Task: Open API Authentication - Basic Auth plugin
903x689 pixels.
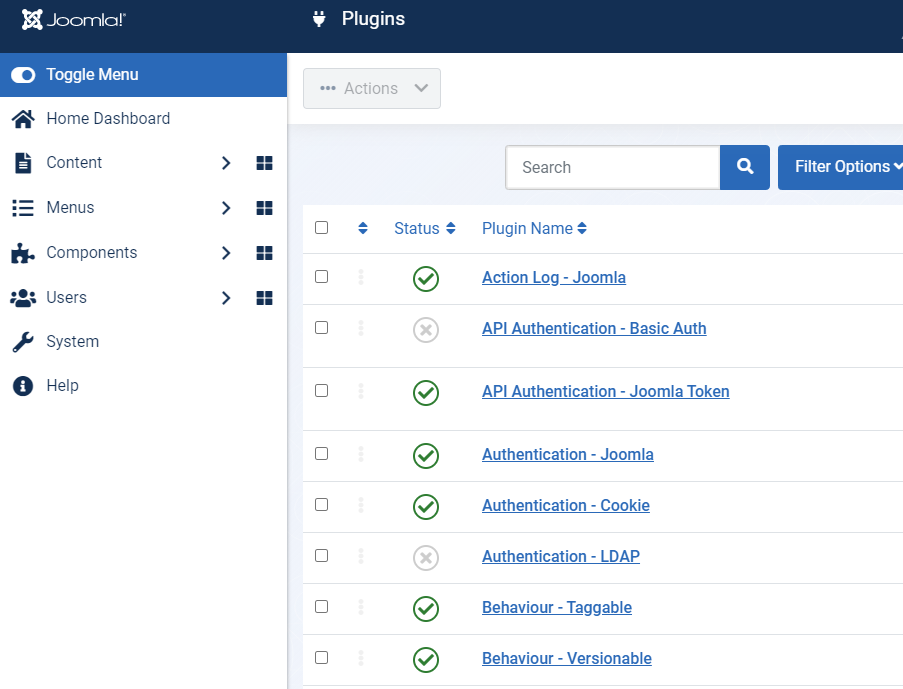Action: click(594, 328)
